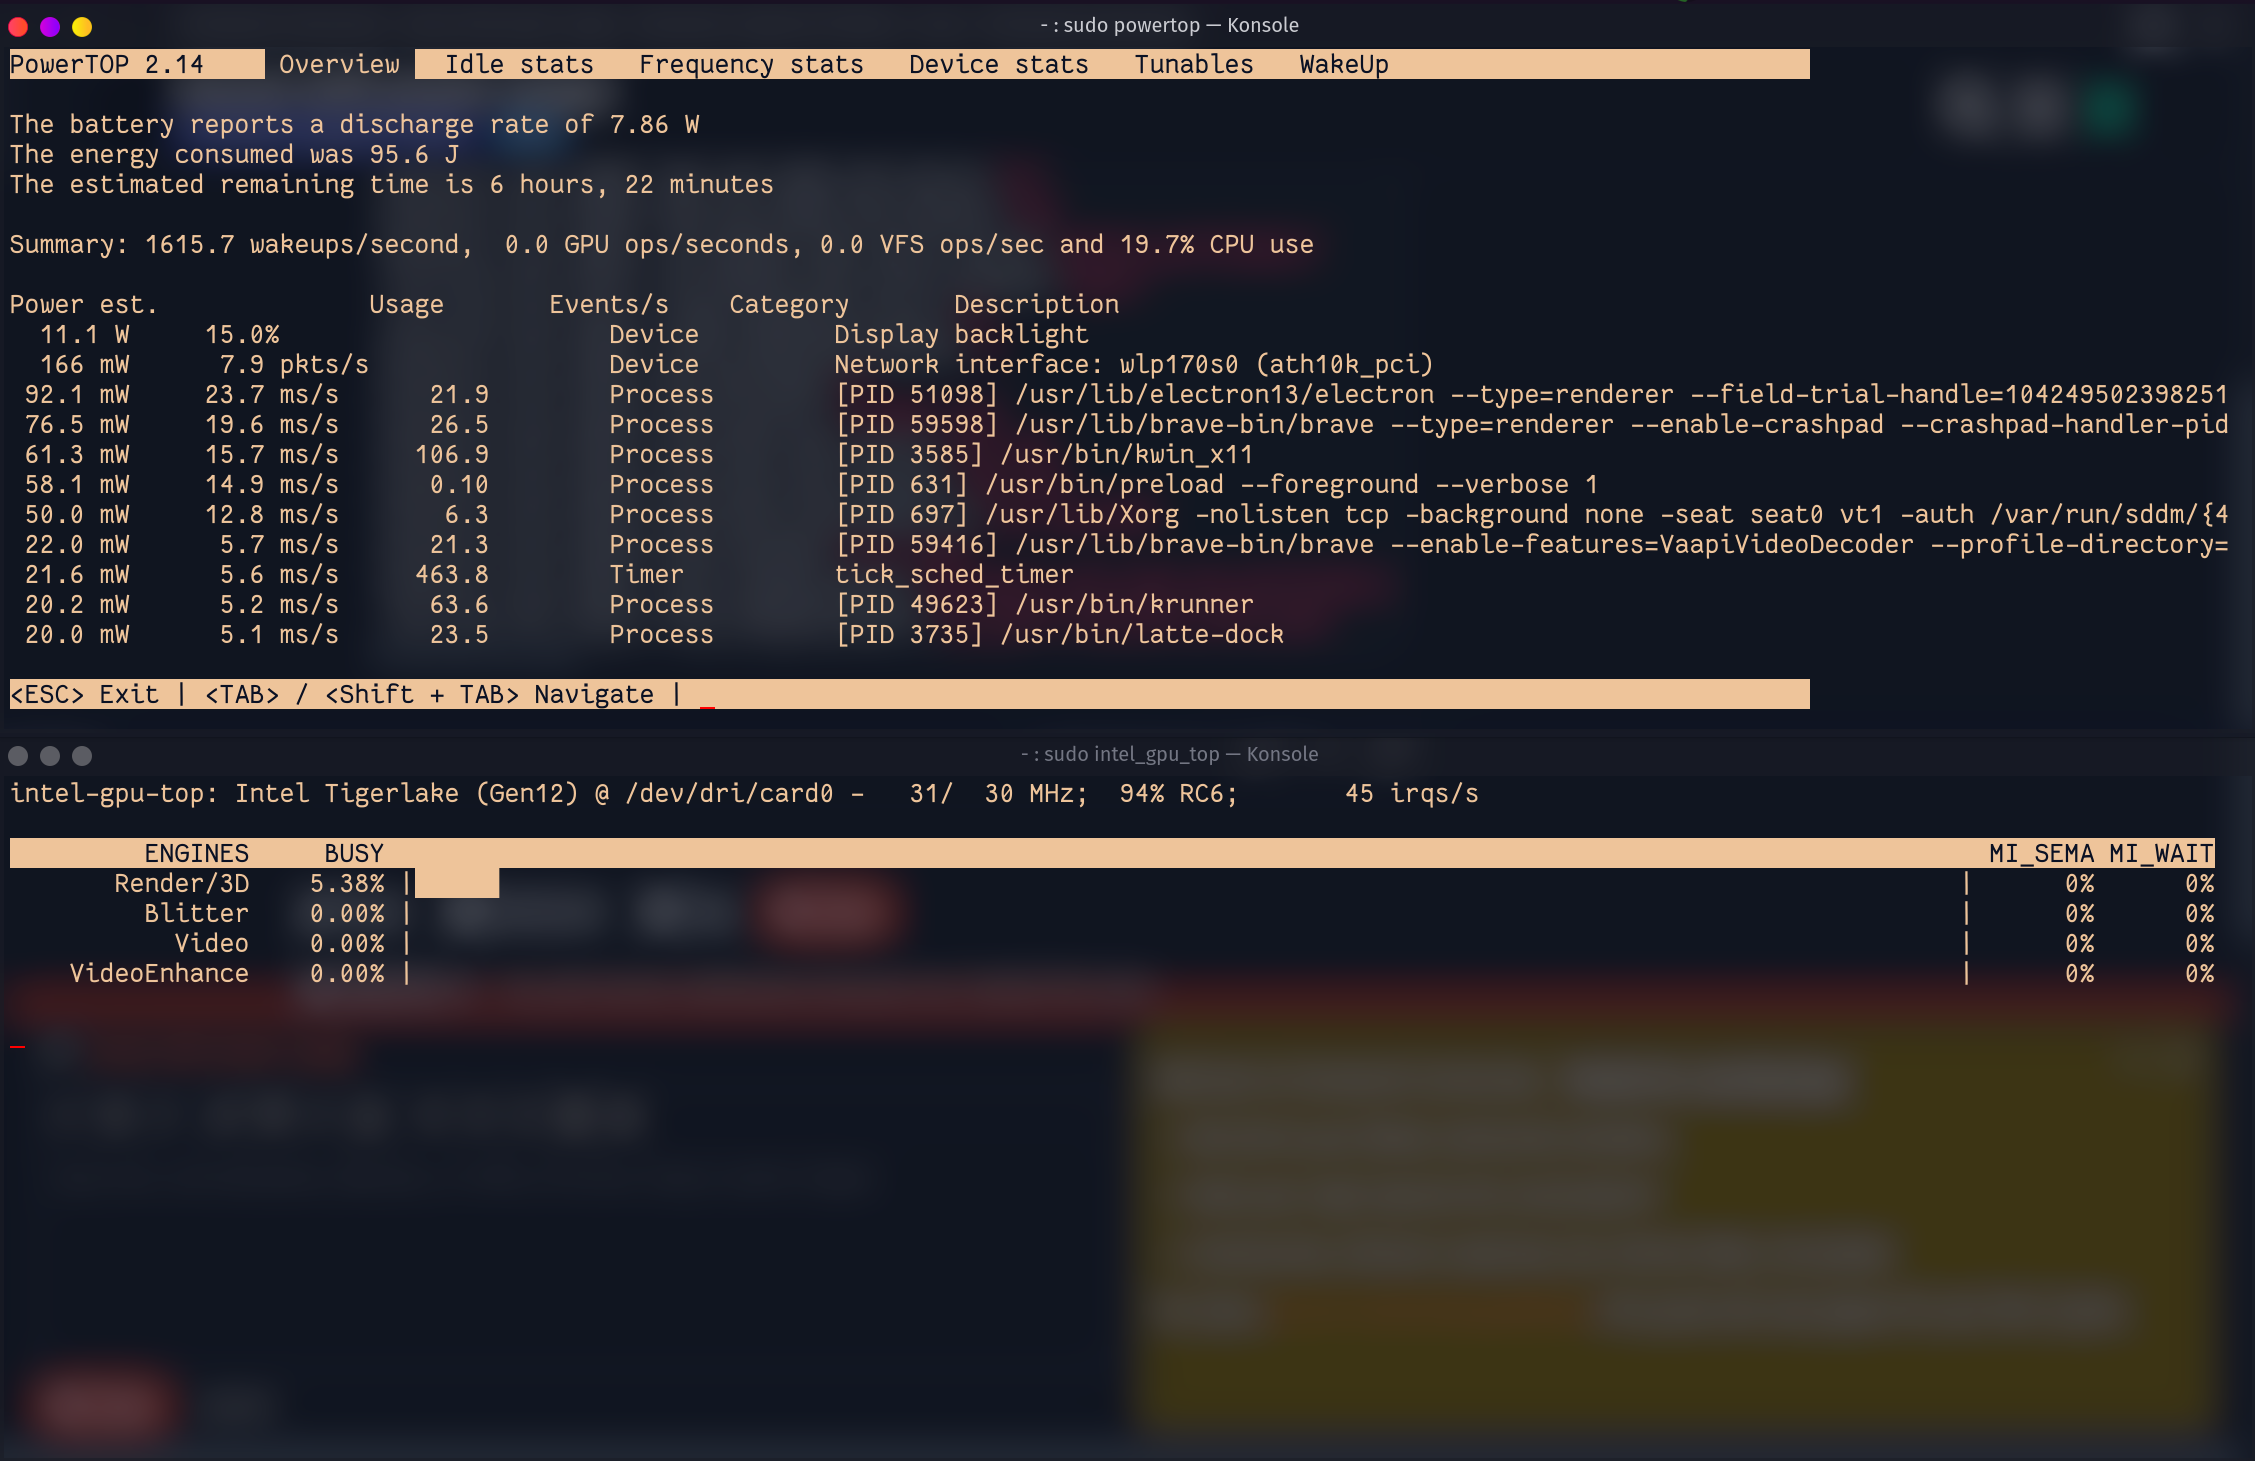Click the third gray button of intel_gpu_top window
2255x1461 pixels.
(x=82, y=756)
